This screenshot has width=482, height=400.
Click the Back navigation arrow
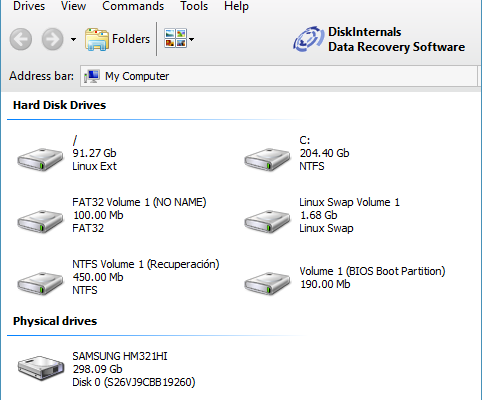pos(21,39)
